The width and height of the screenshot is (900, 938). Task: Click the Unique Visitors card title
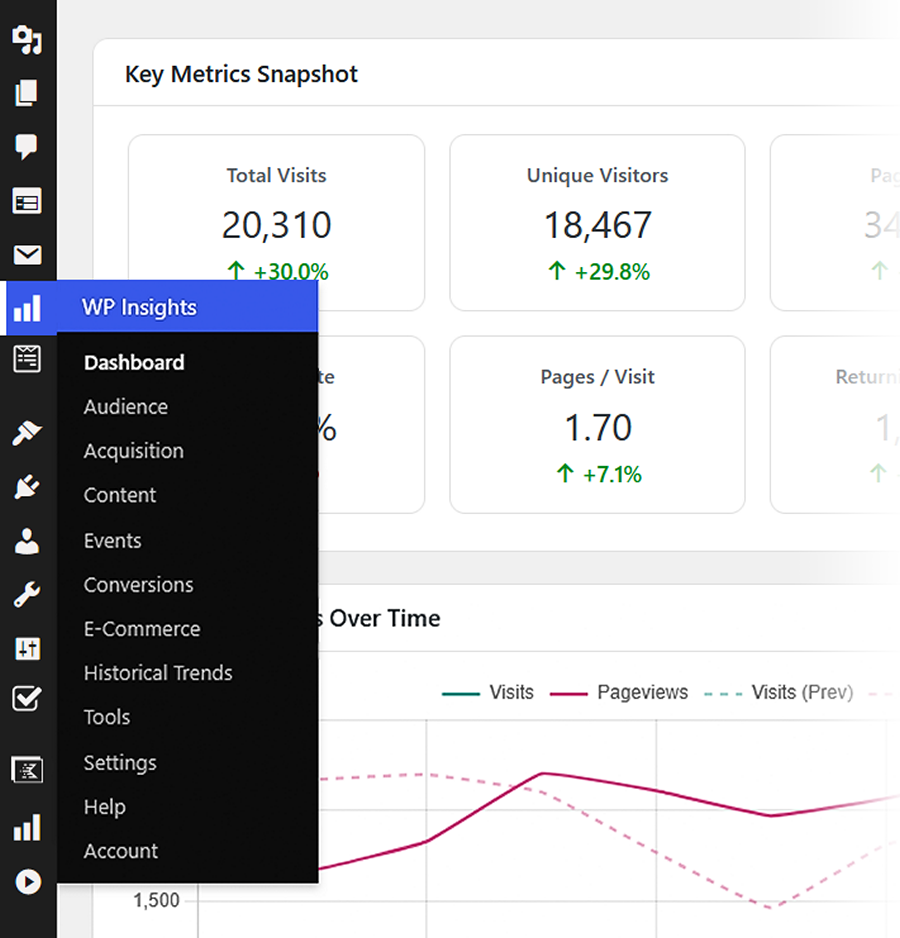597,176
